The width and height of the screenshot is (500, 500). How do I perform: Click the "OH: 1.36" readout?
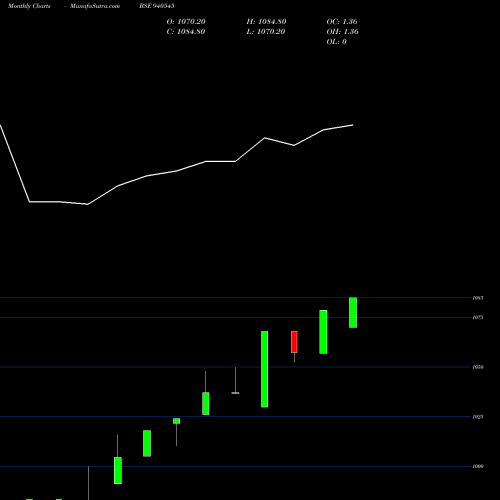(x=342, y=32)
